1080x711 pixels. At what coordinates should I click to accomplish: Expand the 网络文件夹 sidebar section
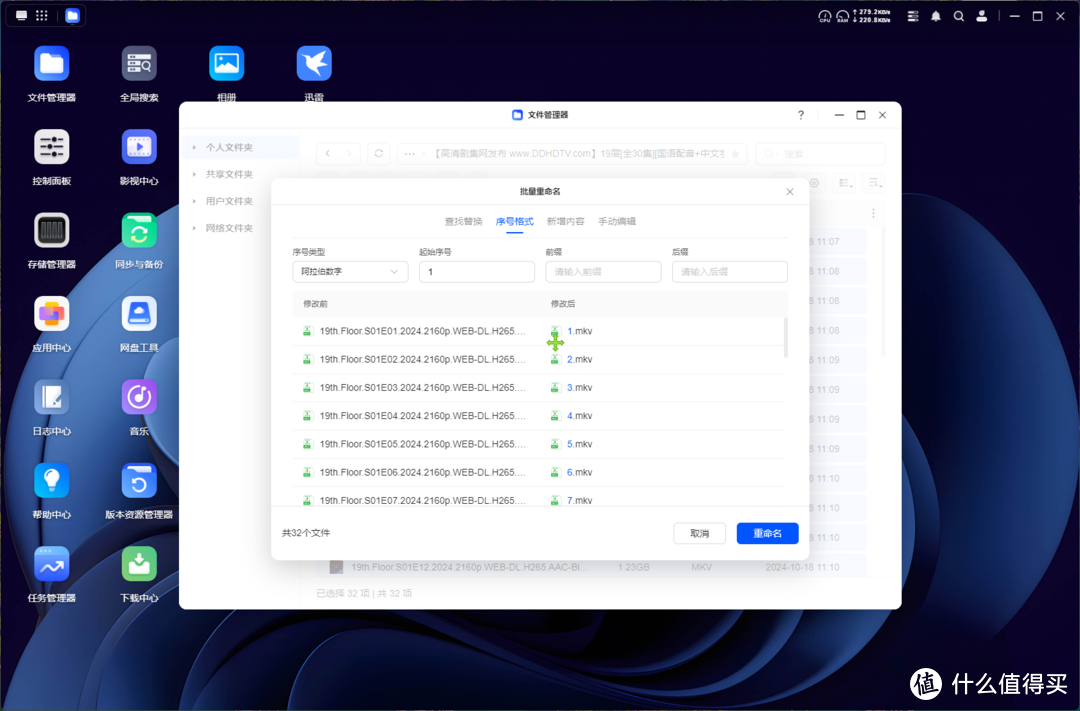232,228
